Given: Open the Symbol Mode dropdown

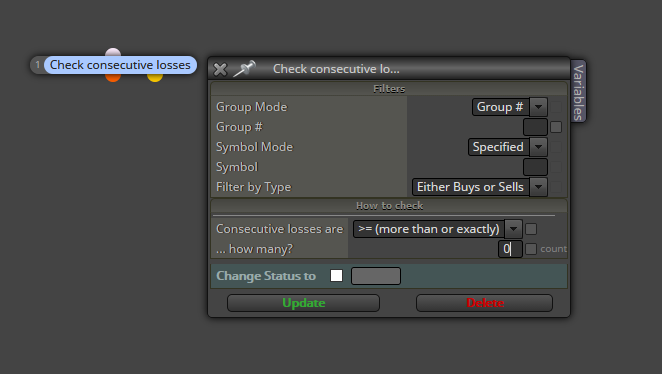Looking at the screenshot, I should (507, 147).
